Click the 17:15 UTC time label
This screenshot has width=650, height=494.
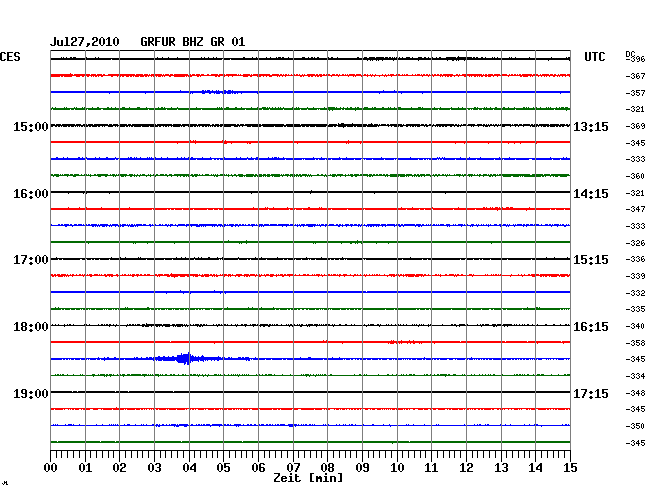pos(591,393)
